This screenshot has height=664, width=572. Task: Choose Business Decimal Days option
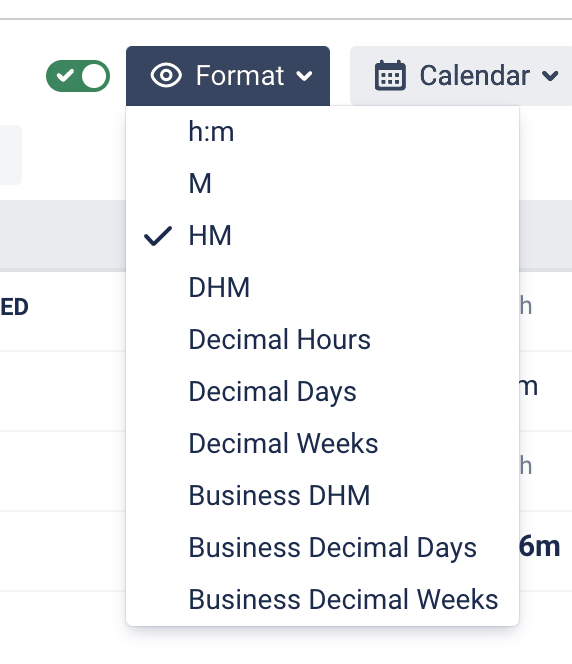pyautogui.click(x=322, y=548)
